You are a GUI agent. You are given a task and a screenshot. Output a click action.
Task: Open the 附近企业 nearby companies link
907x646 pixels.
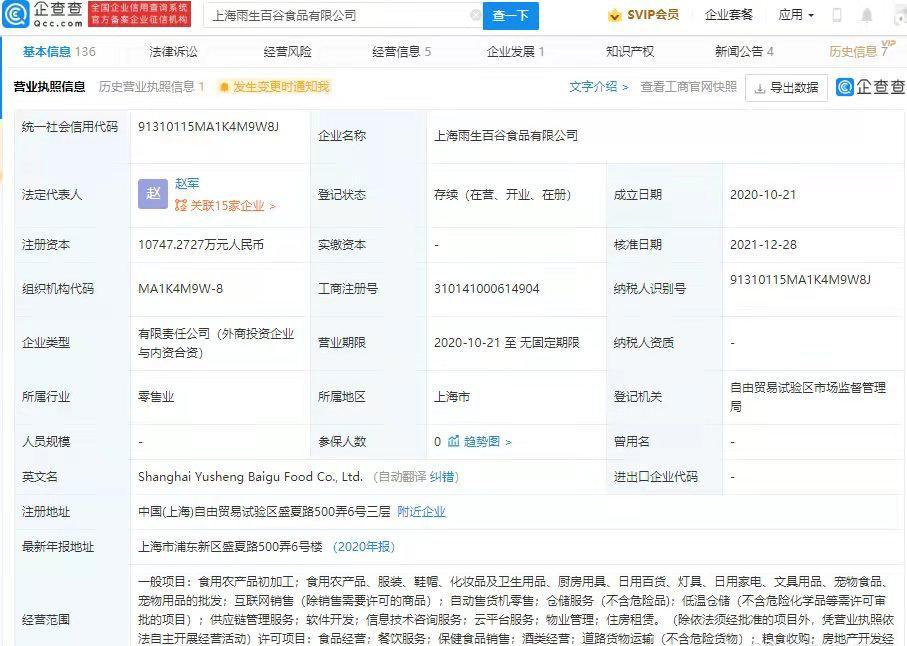[421, 511]
